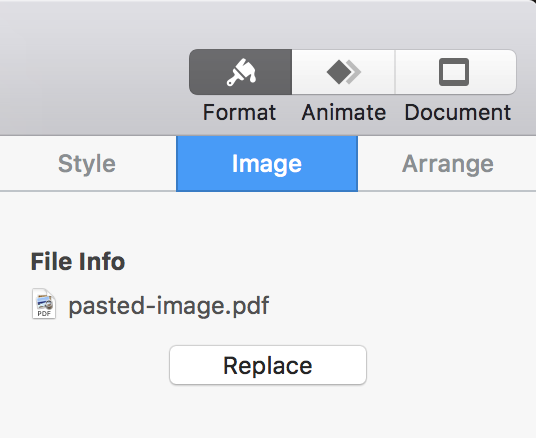The image size is (536, 438).
Task: Switch to the Arrange tab
Action: [x=447, y=164]
